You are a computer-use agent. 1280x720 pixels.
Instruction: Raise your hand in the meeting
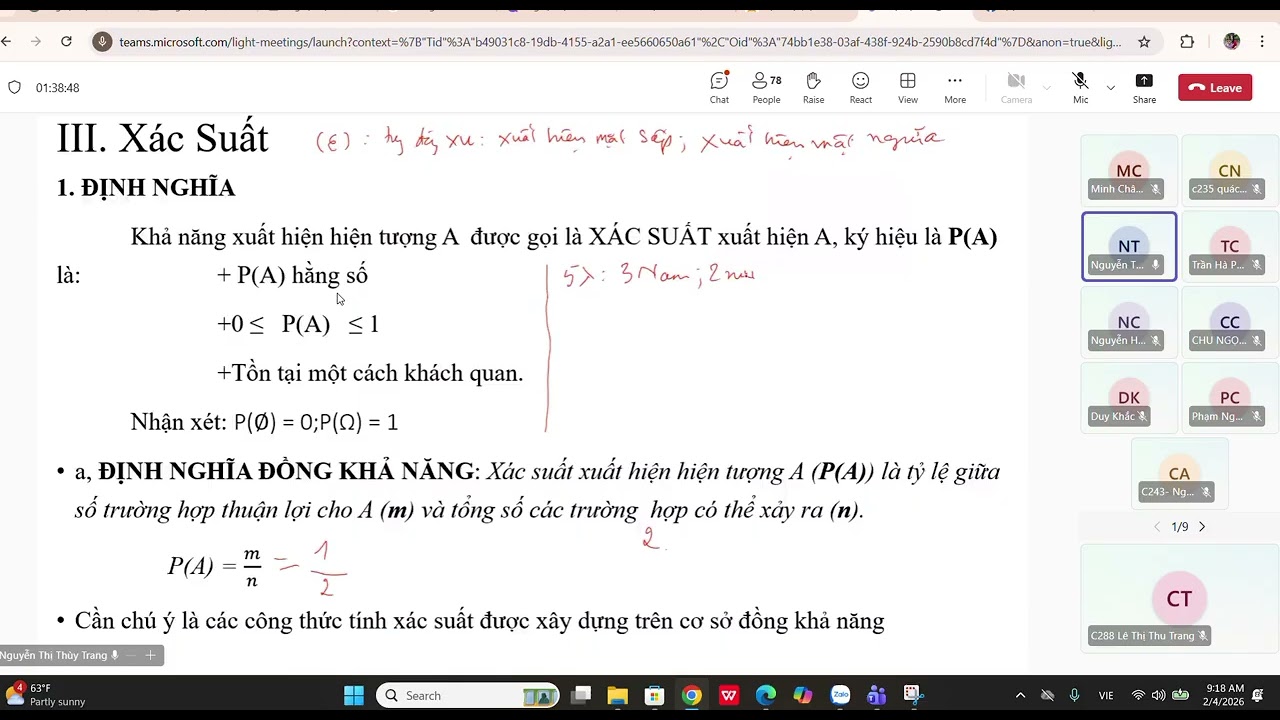813,88
